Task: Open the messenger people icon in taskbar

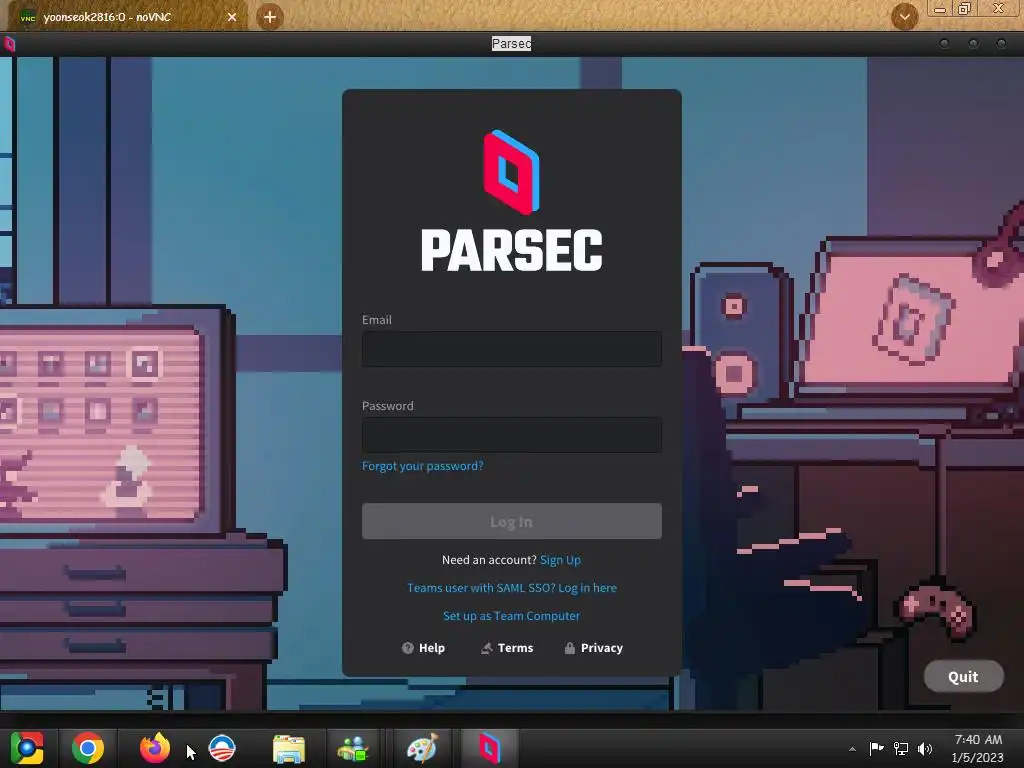Action: 353,748
